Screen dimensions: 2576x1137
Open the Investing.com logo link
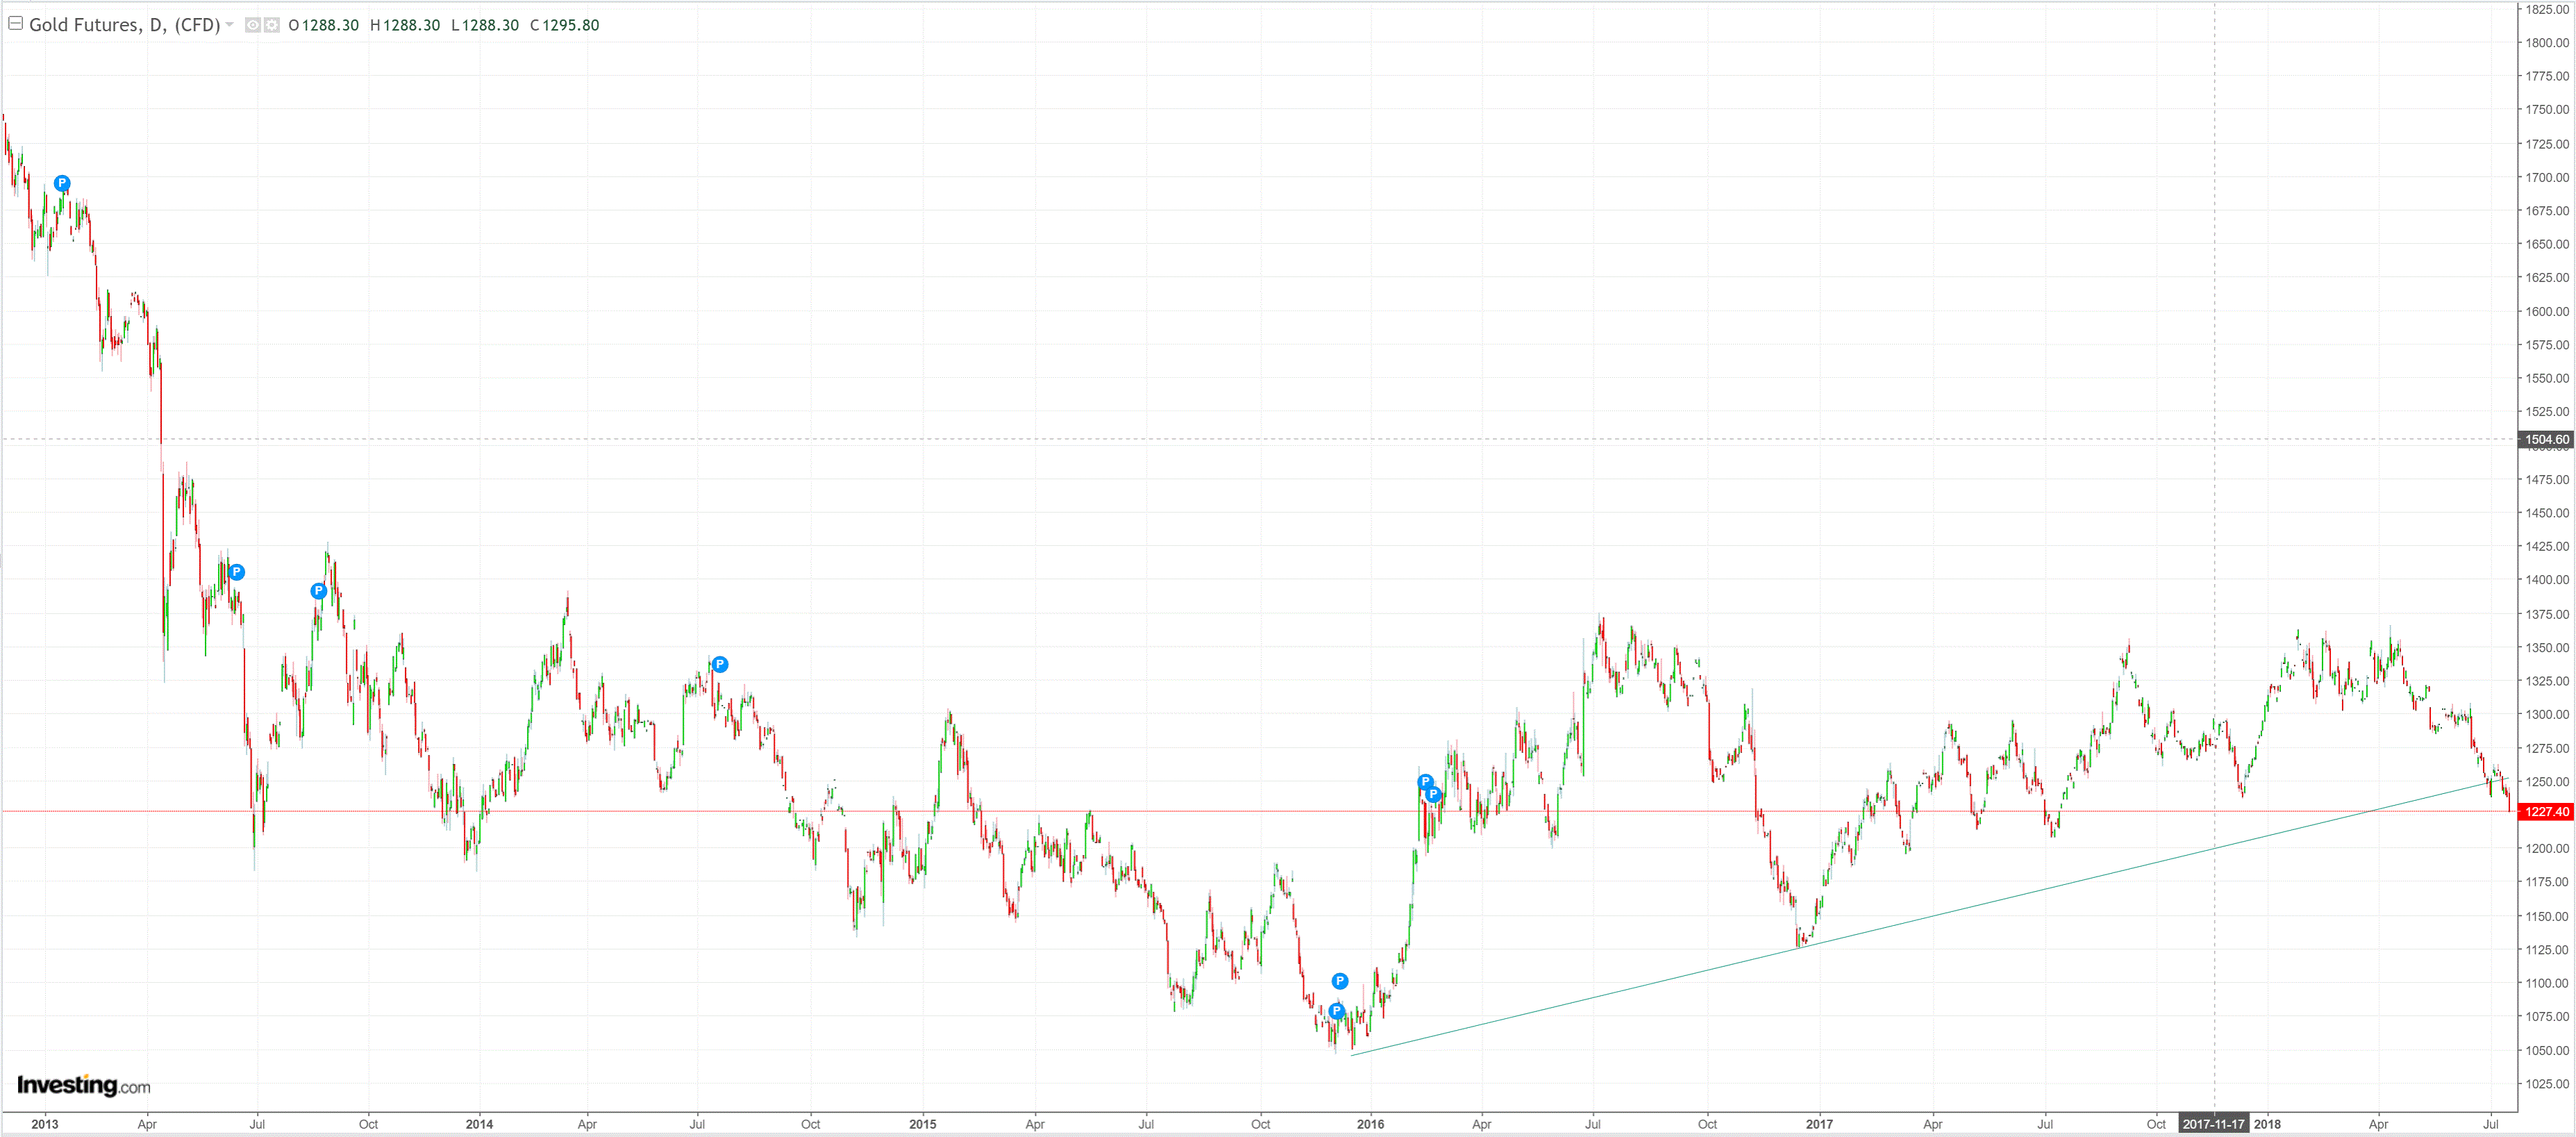tap(83, 1085)
